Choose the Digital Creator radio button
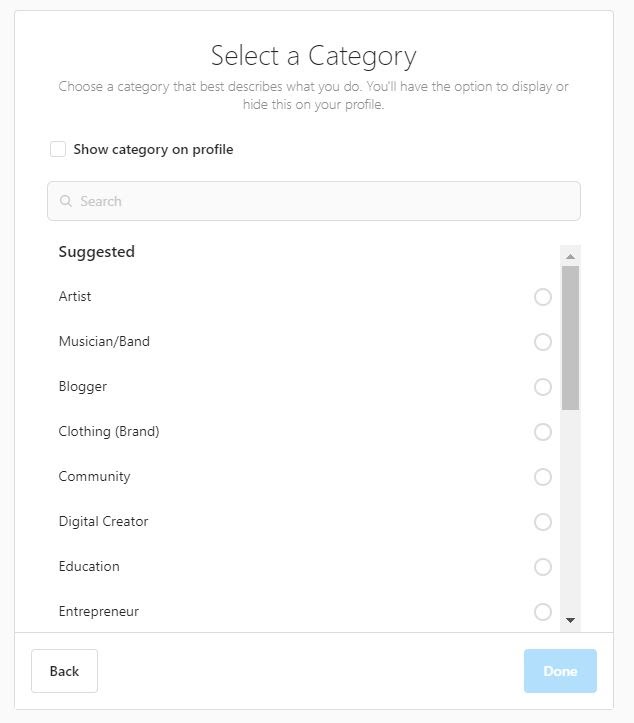 click(x=543, y=522)
